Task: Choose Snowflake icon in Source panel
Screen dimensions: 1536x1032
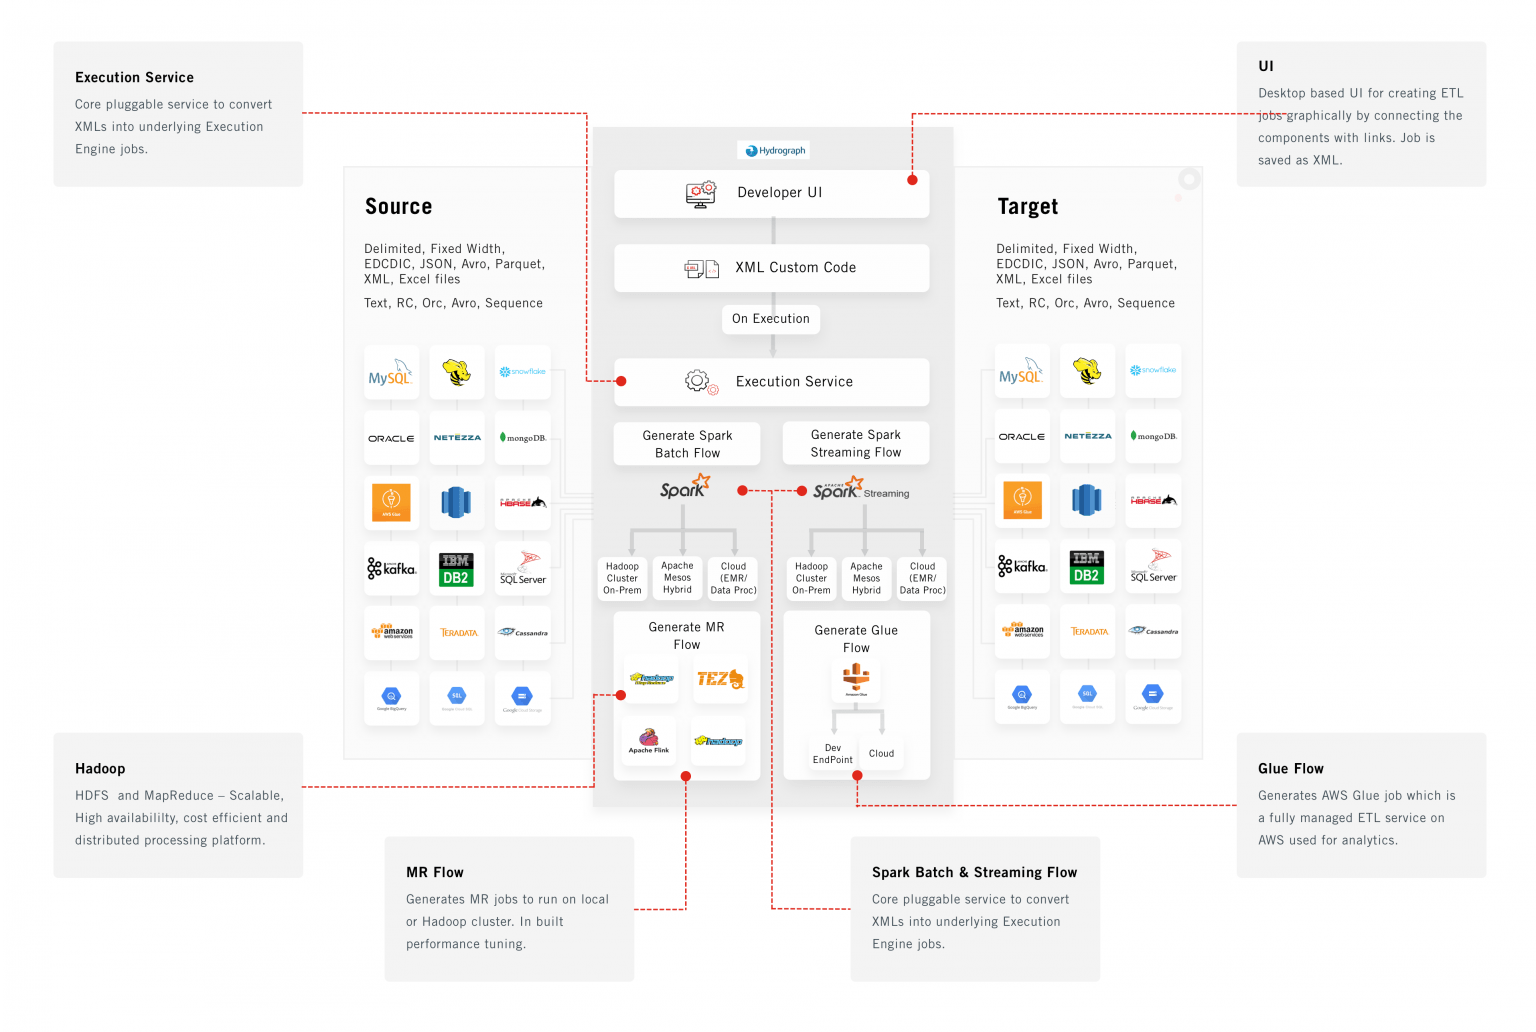Action: click(522, 372)
